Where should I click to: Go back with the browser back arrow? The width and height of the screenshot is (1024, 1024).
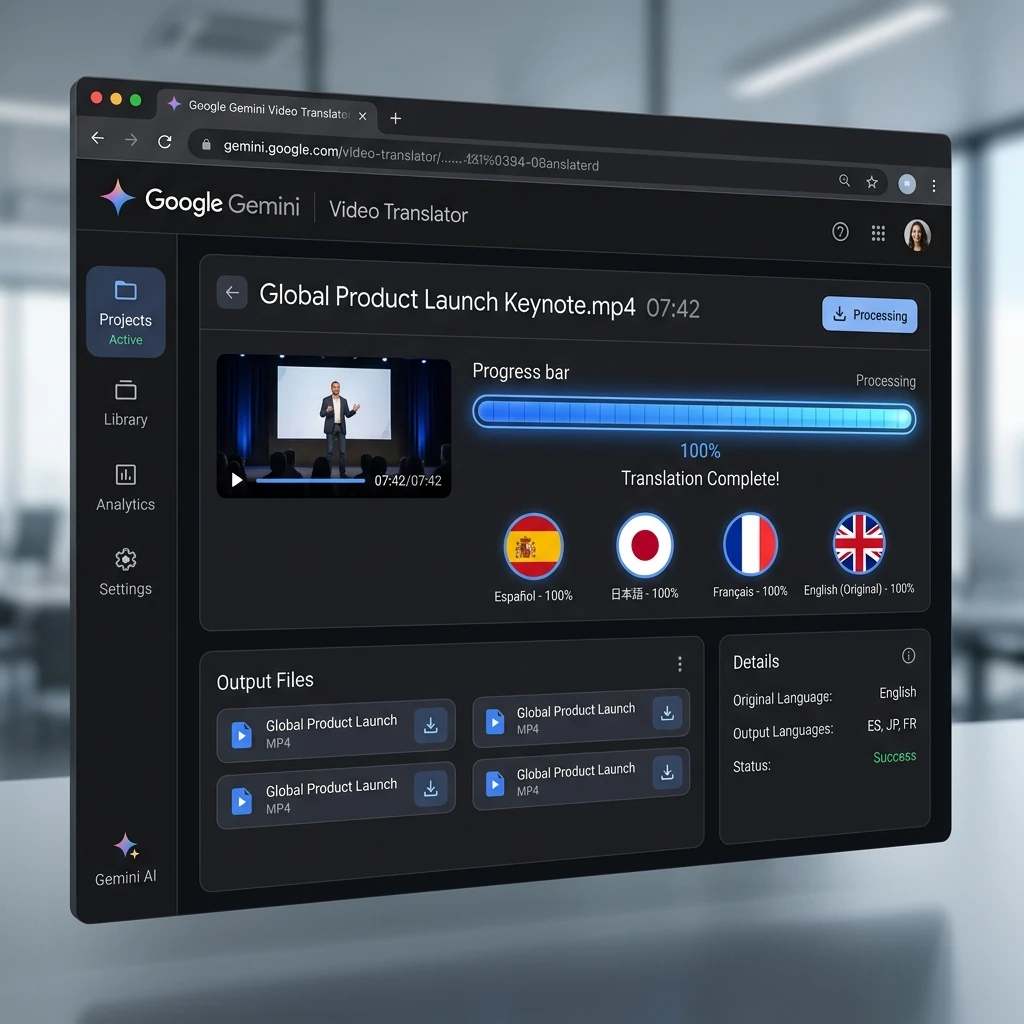[x=98, y=138]
